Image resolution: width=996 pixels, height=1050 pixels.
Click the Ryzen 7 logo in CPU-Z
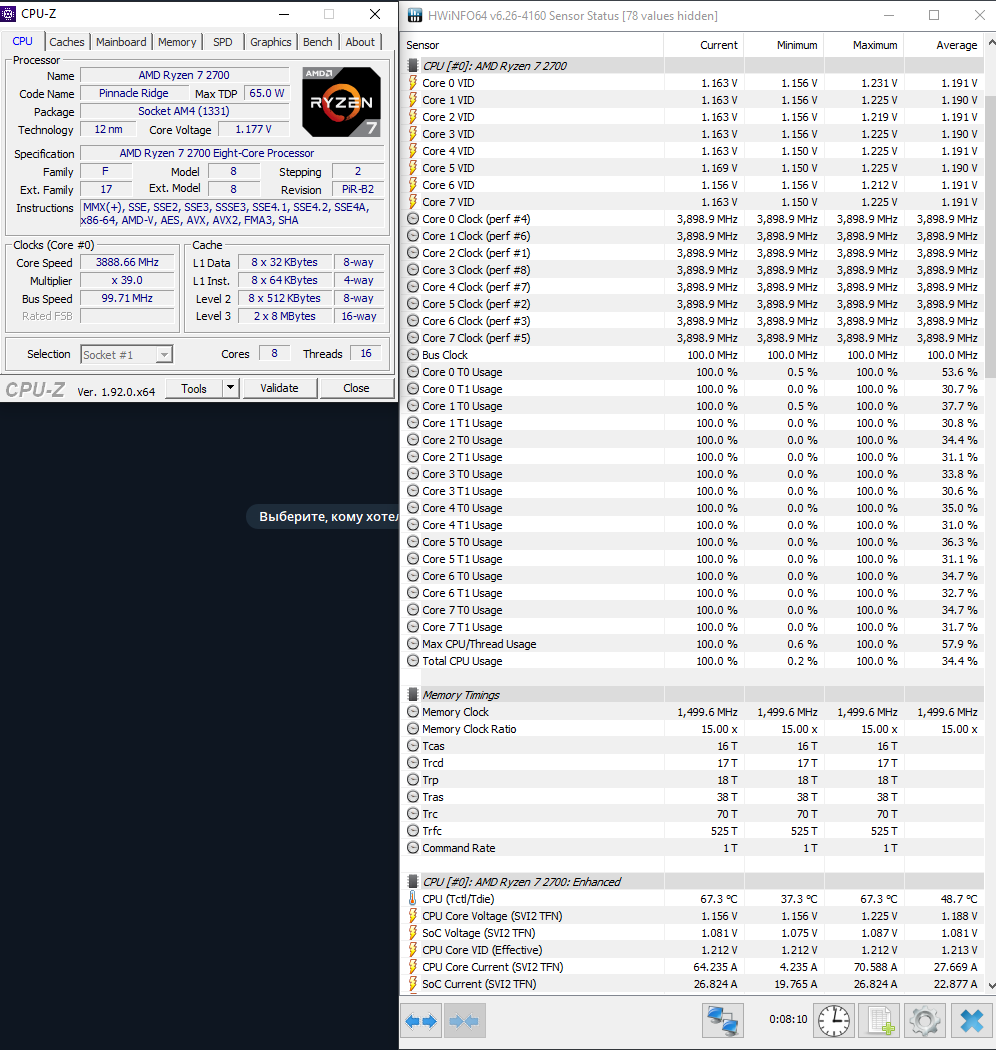(x=342, y=102)
